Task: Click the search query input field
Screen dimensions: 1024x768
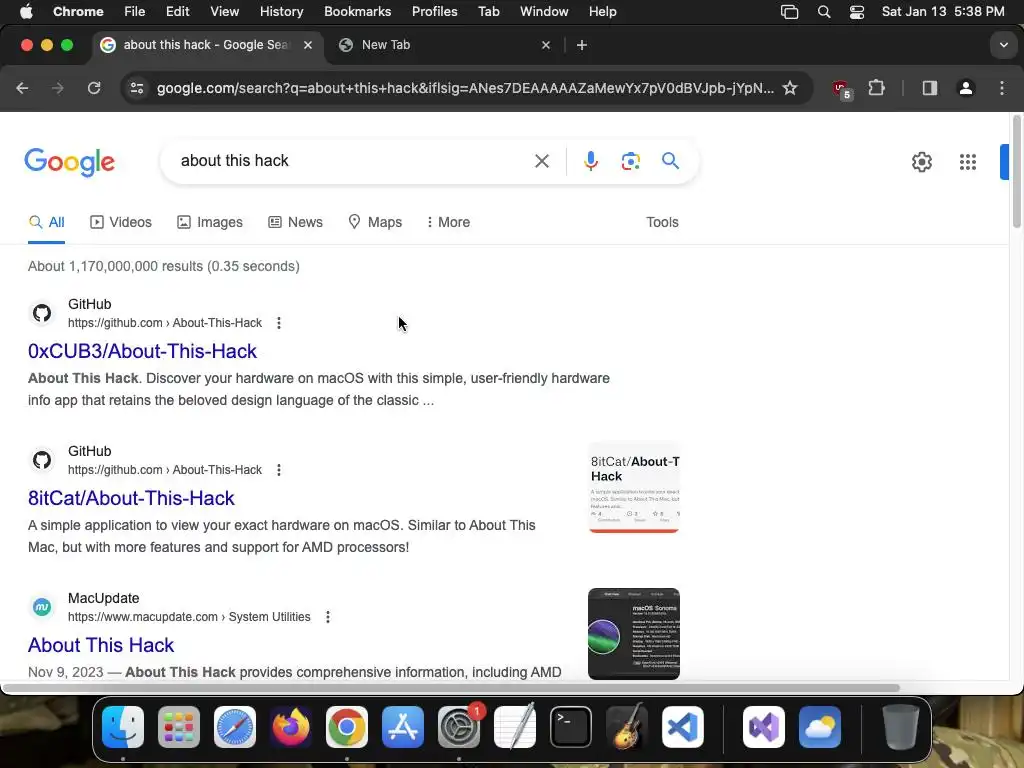Action: (x=353, y=161)
